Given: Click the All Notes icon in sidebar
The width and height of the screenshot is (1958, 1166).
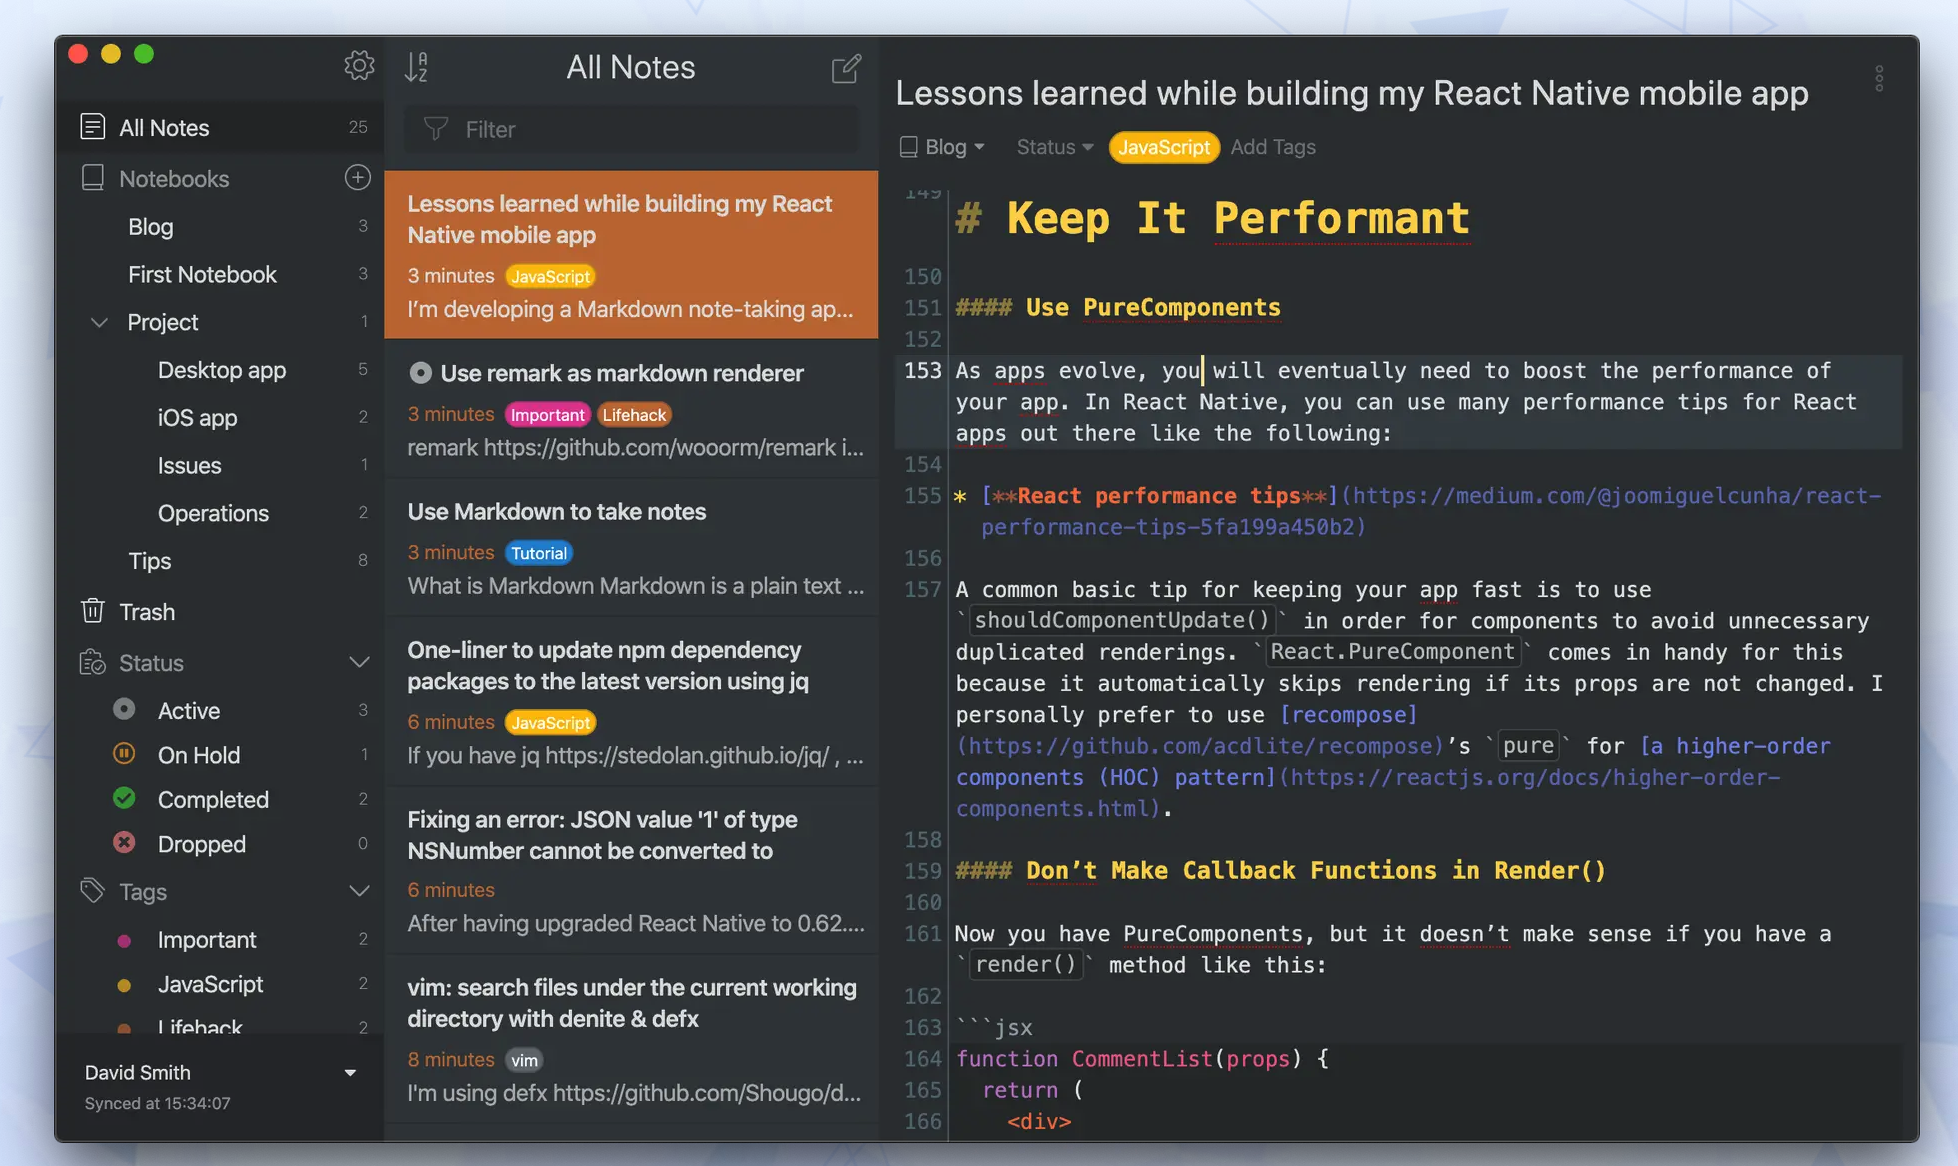Looking at the screenshot, I should click(x=92, y=127).
